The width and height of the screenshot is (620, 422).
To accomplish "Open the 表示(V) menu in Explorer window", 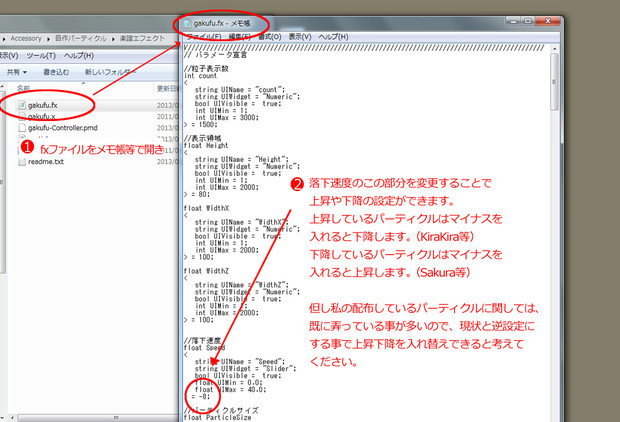I will [9, 56].
